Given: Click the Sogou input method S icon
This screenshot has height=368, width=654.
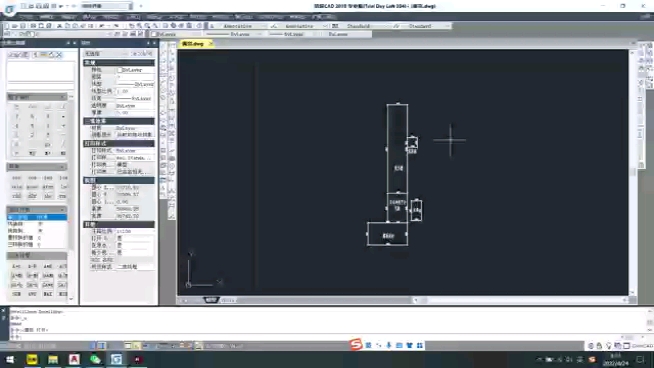Looking at the screenshot, I should [356, 345].
